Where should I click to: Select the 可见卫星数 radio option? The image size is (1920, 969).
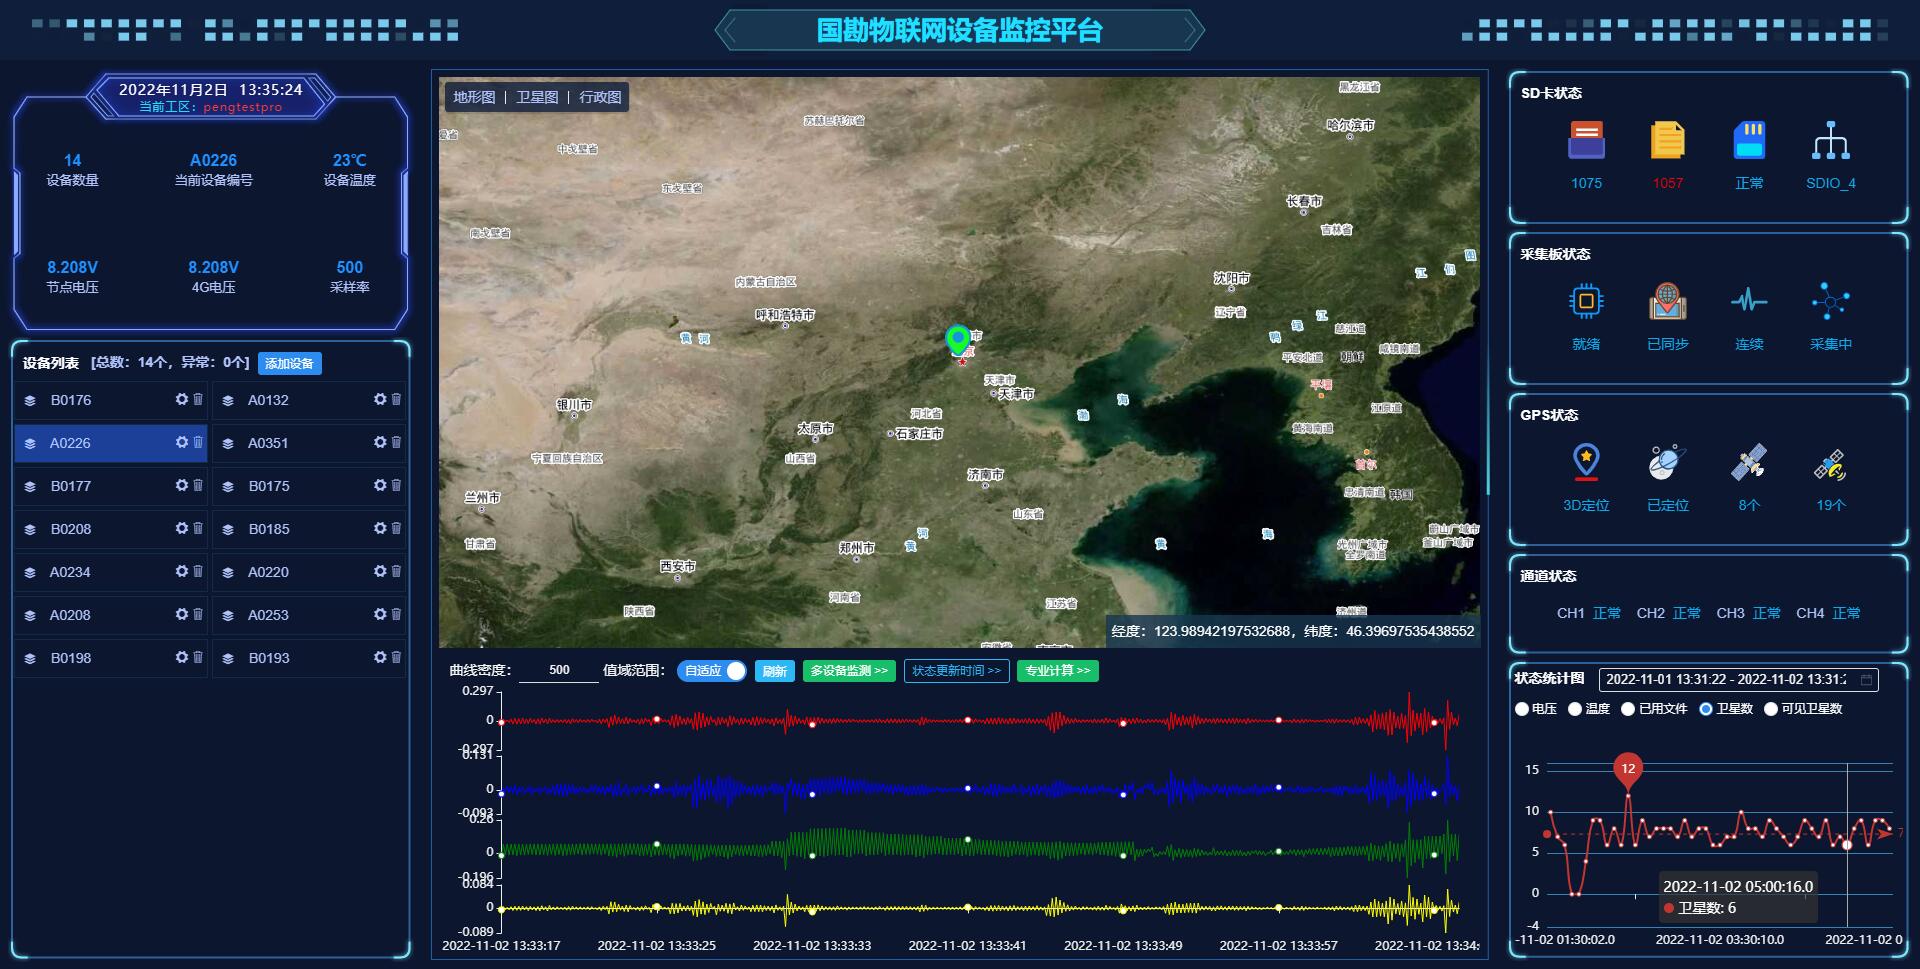click(x=1771, y=709)
